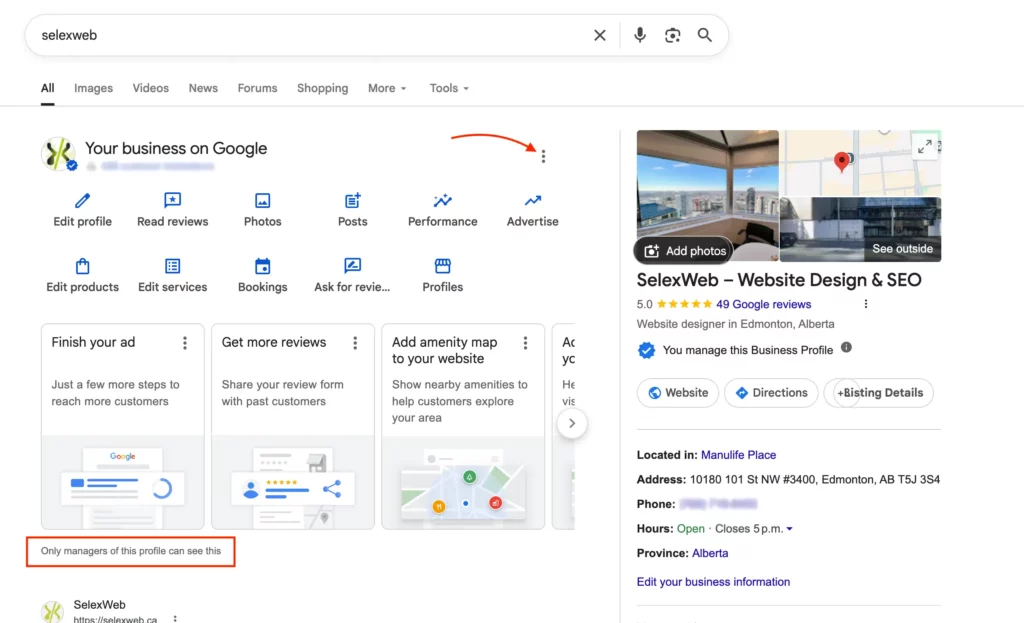The height and width of the screenshot is (623, 1024).
Task: Open Edit services
Action: (x=172, y=275)
